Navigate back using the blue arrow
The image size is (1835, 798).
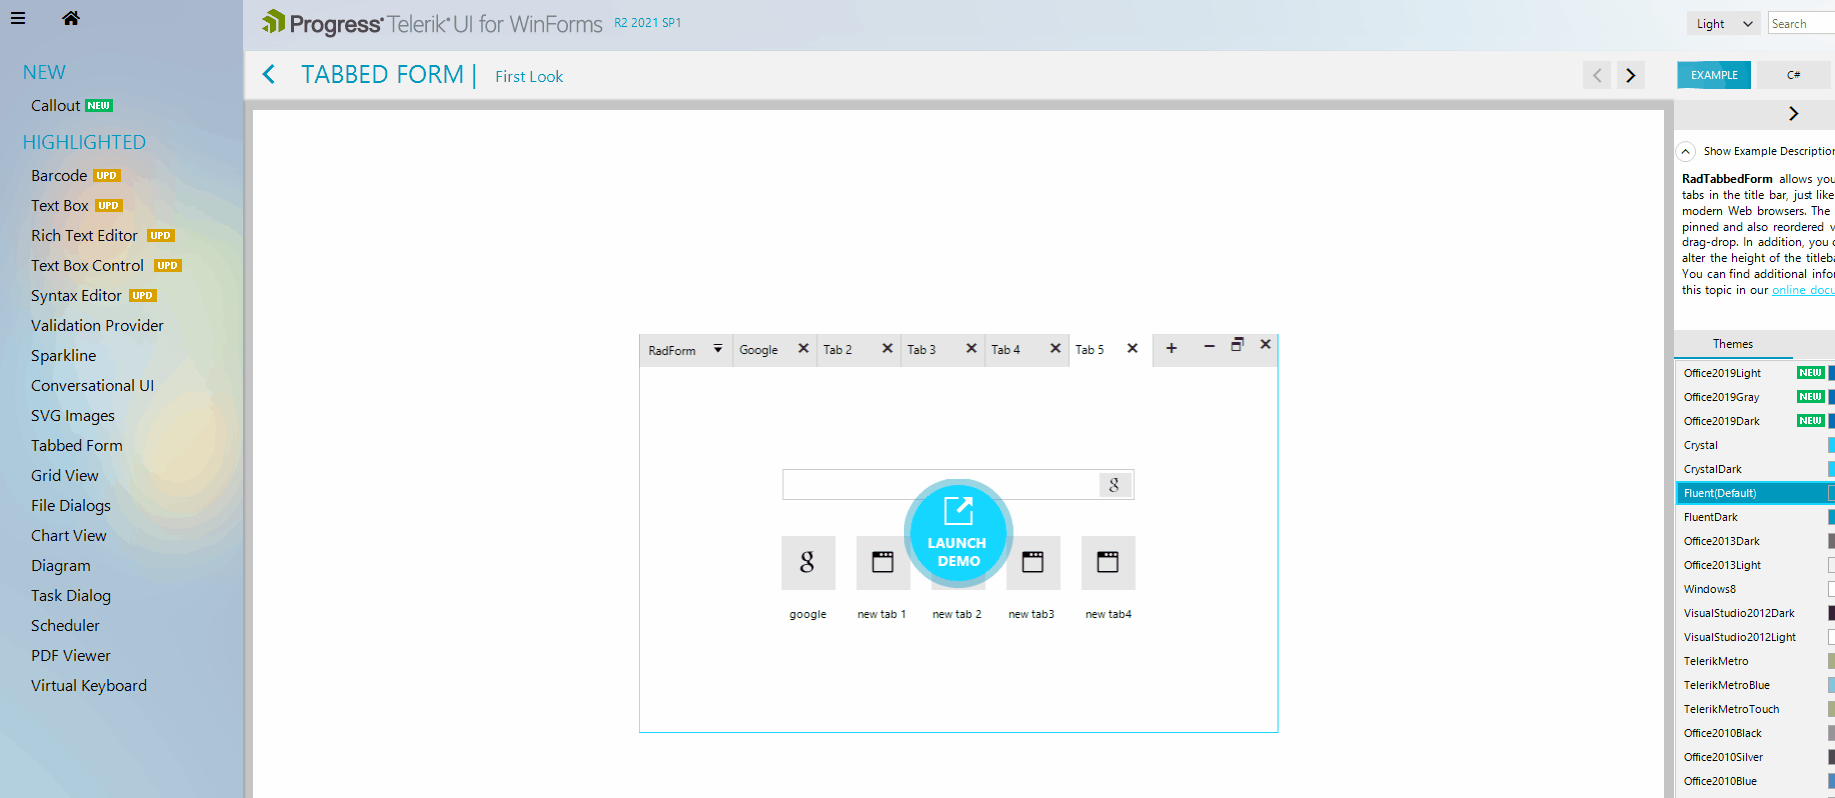269,74
